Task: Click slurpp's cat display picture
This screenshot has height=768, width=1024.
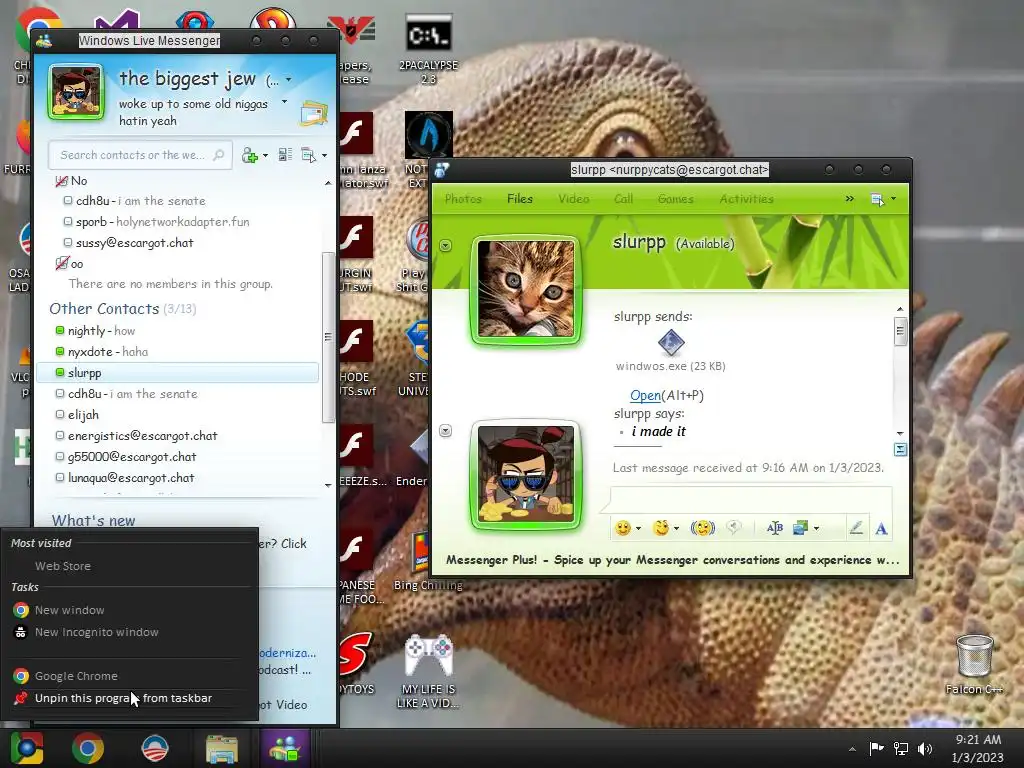Action: tap(526, 289)
